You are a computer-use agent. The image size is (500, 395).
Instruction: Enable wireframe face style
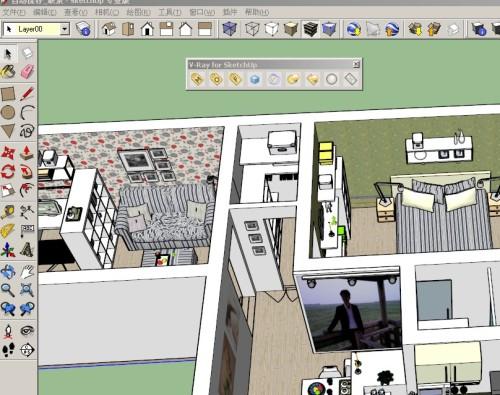tap(252, 29)
